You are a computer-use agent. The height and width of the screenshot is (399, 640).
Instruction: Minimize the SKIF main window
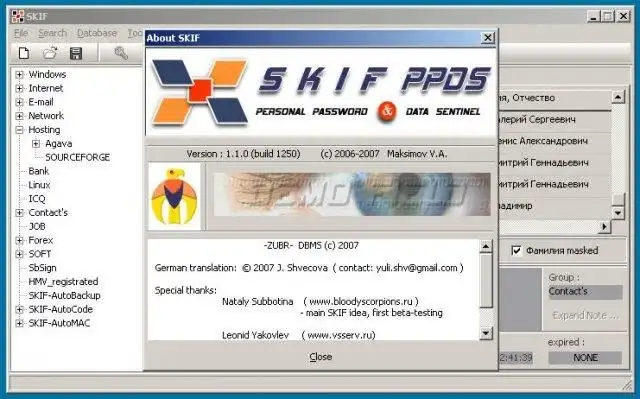click(593, 16)
